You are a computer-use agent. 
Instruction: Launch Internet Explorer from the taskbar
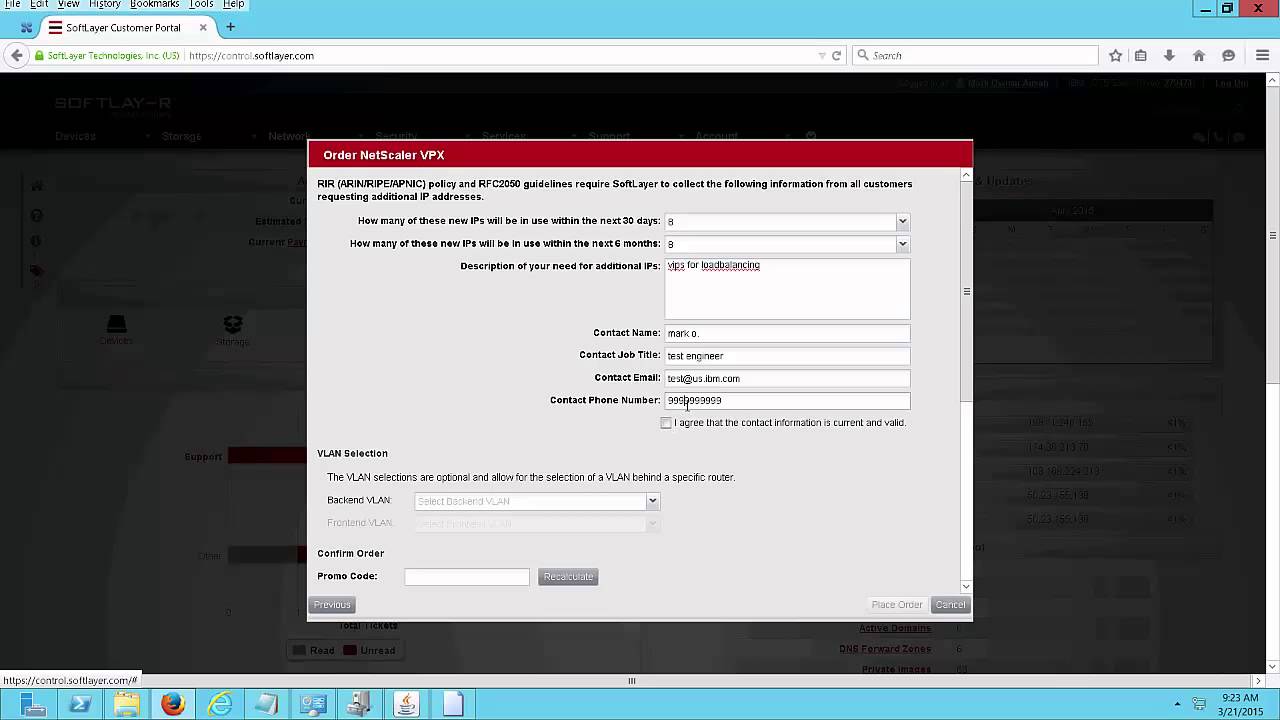coord(220,705)
